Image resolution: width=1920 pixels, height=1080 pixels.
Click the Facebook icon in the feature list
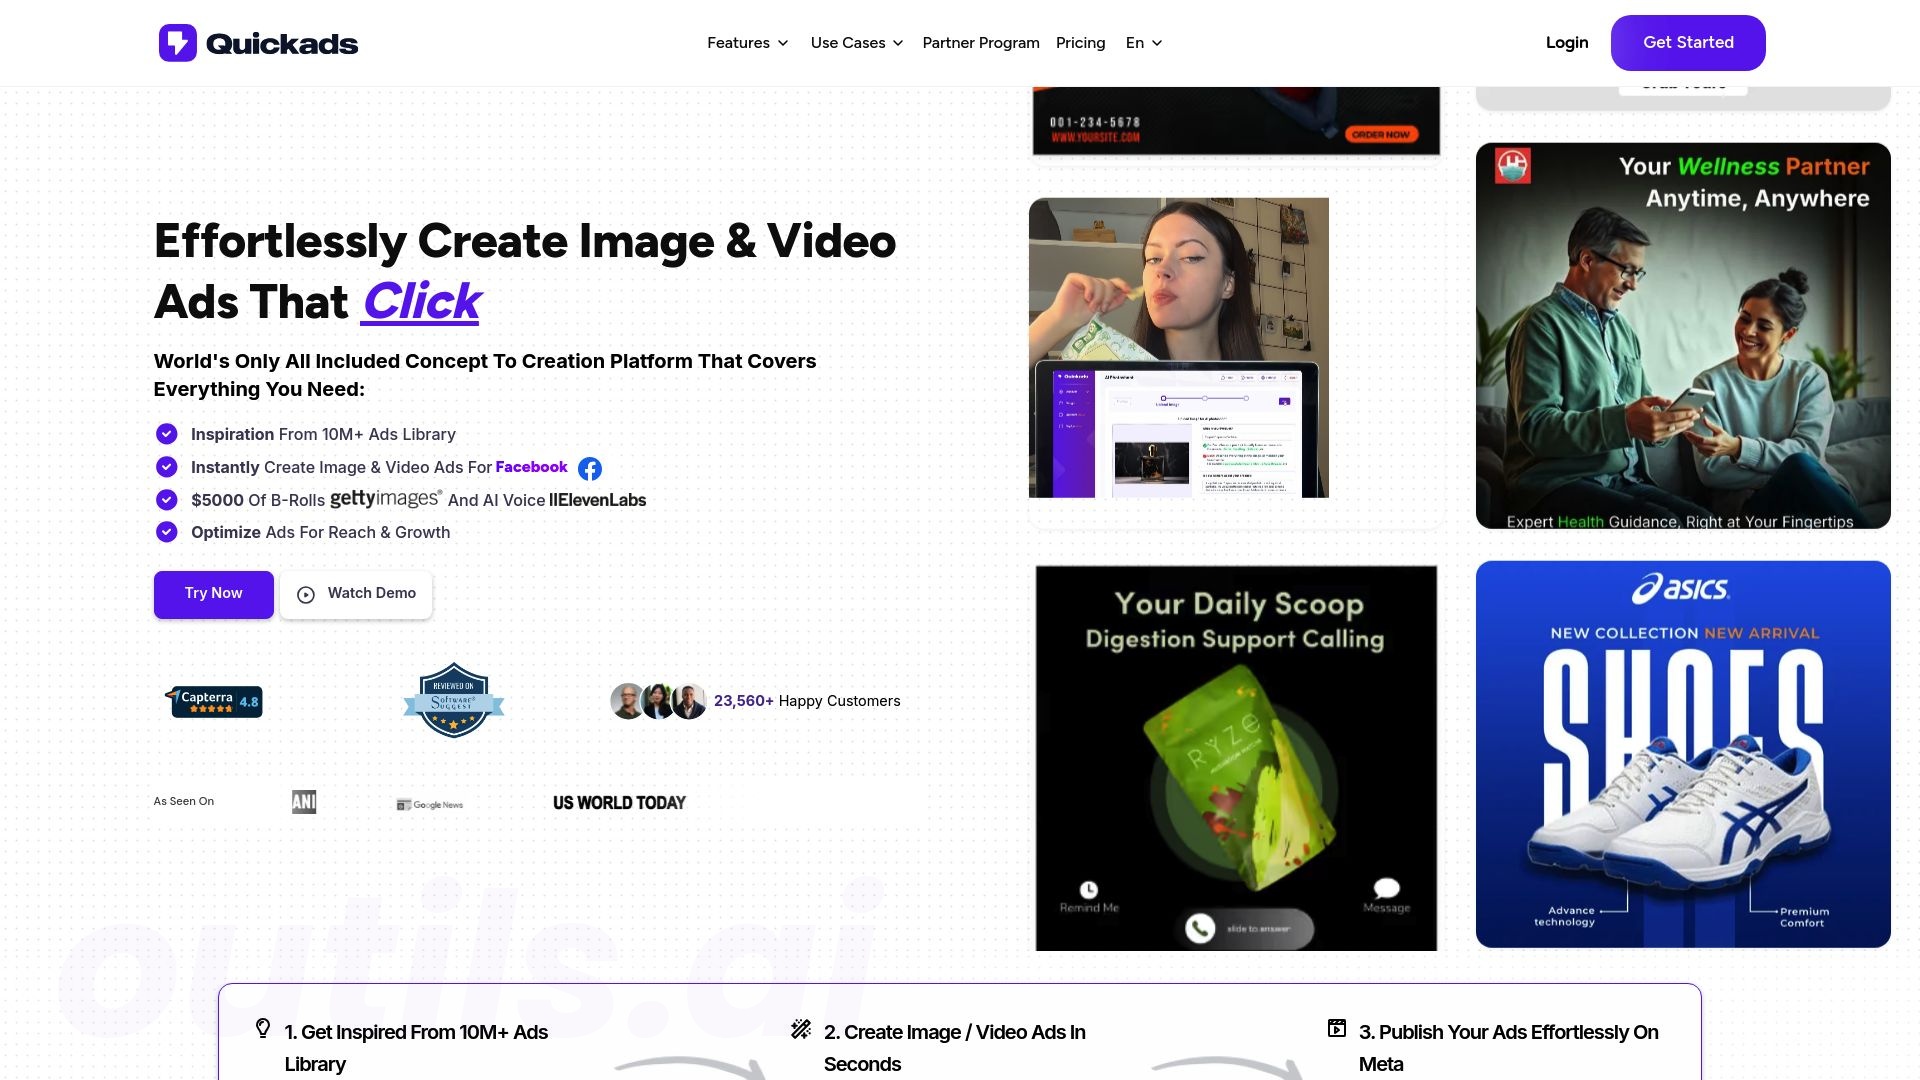[x=590, y=468]
